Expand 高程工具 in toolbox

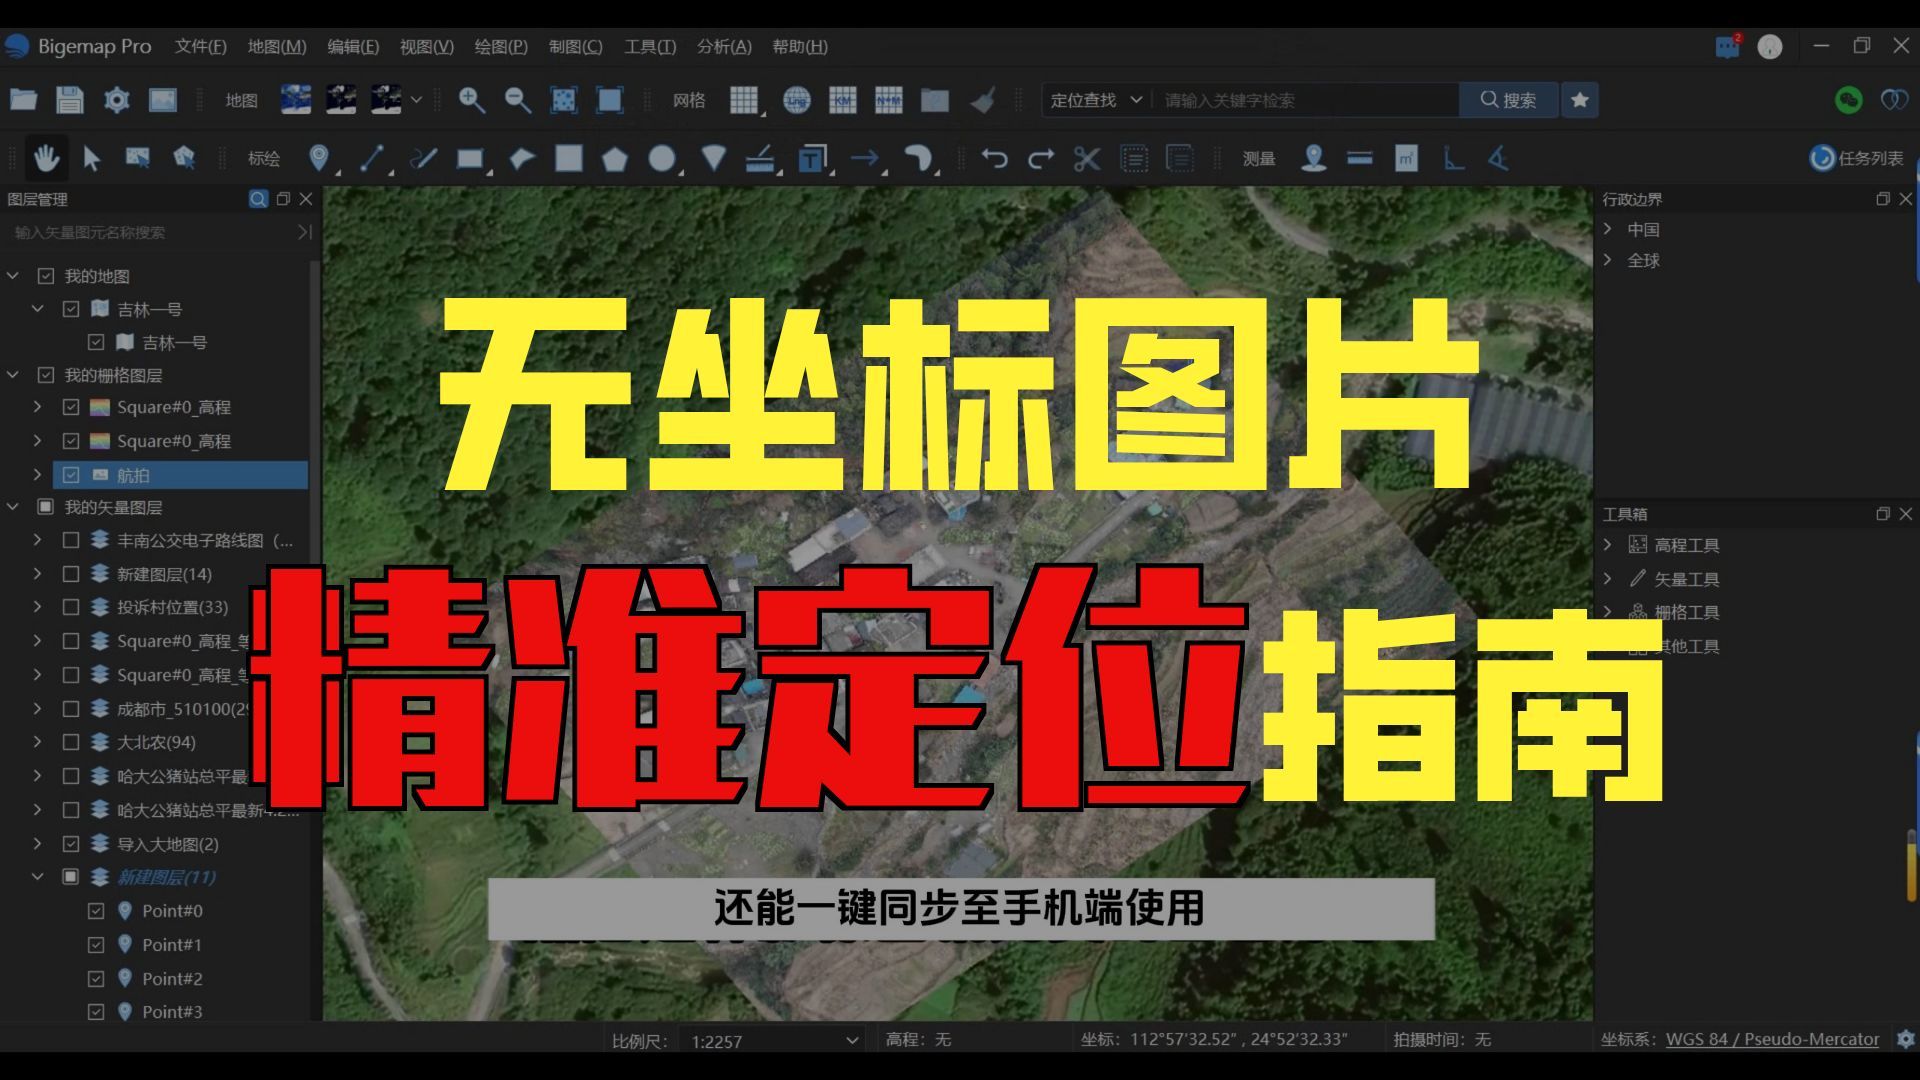tap(1608, 545)
